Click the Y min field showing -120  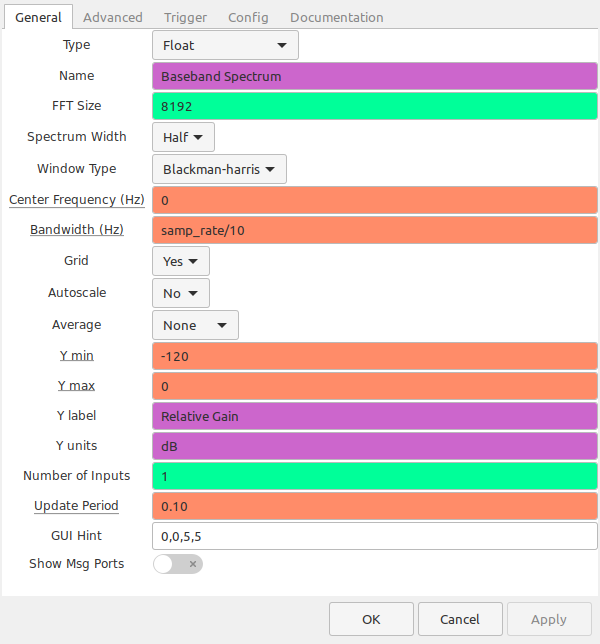coord(375,356)
